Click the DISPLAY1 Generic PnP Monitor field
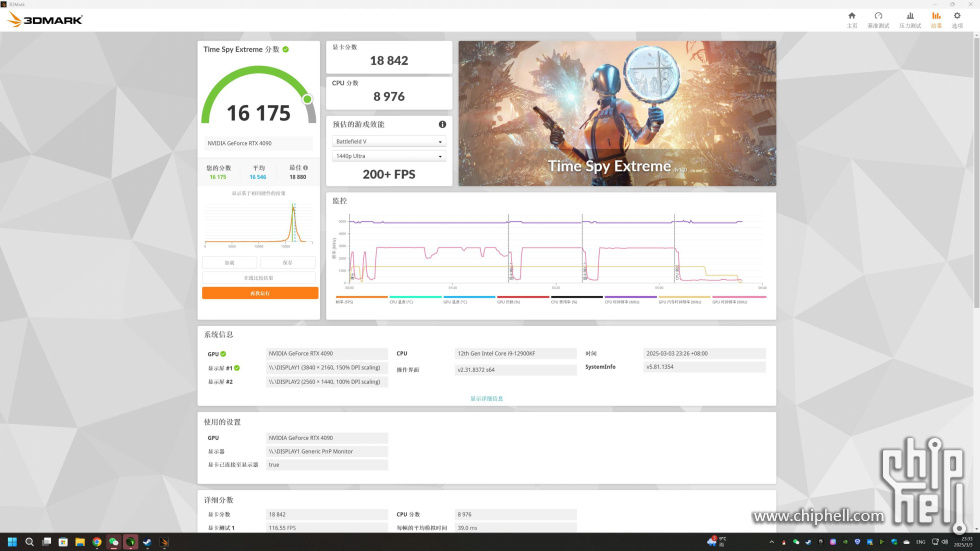The image size is (980, 551). pos(327,451)
